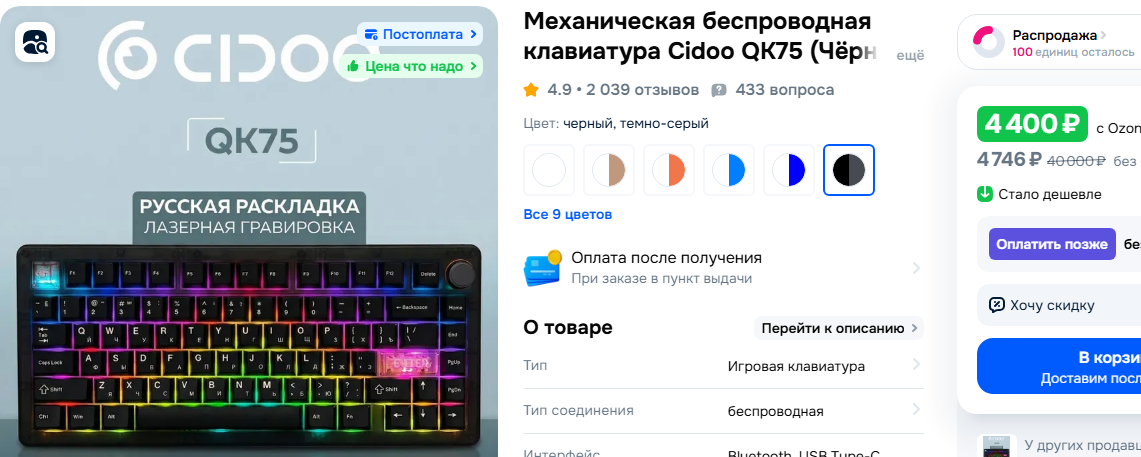Select the black and dark-gray color option
The height and width of the screenshot is (457, 1141).
tap(848, 170)
